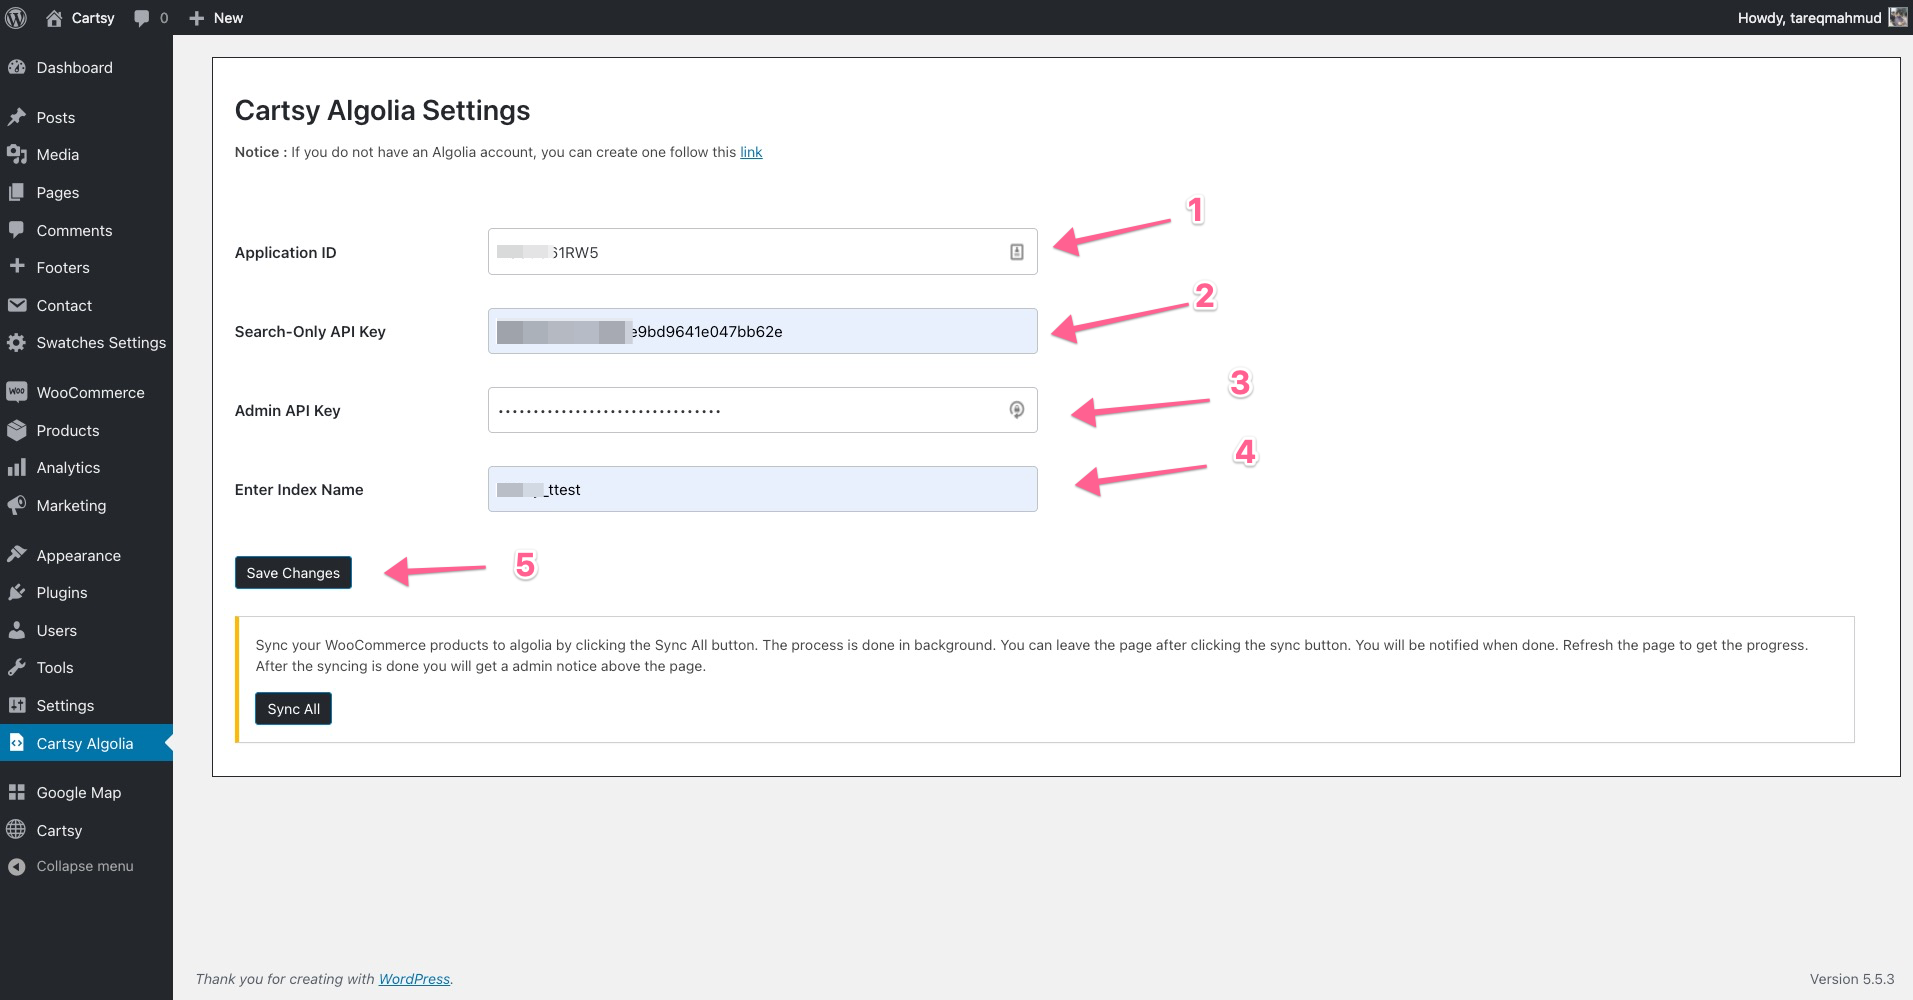Click the Comments sidebar bubble icon
The width and height of the screenshot is (1913, 1000).
[17, 230]
